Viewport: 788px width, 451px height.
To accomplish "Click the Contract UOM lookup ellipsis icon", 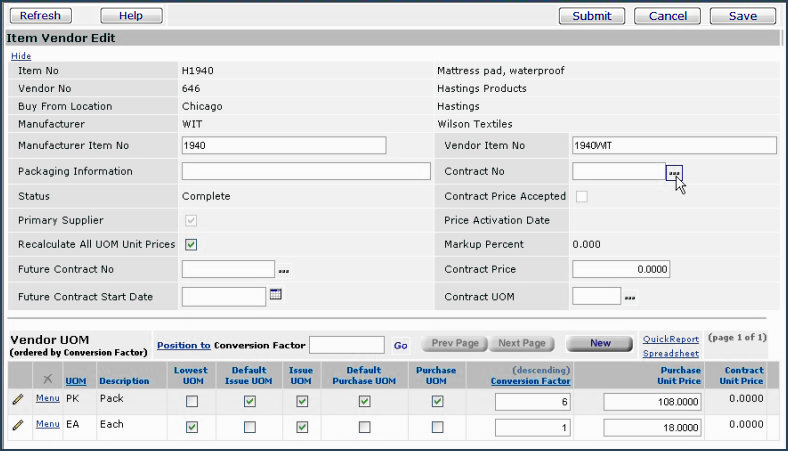I will point(629,297).
